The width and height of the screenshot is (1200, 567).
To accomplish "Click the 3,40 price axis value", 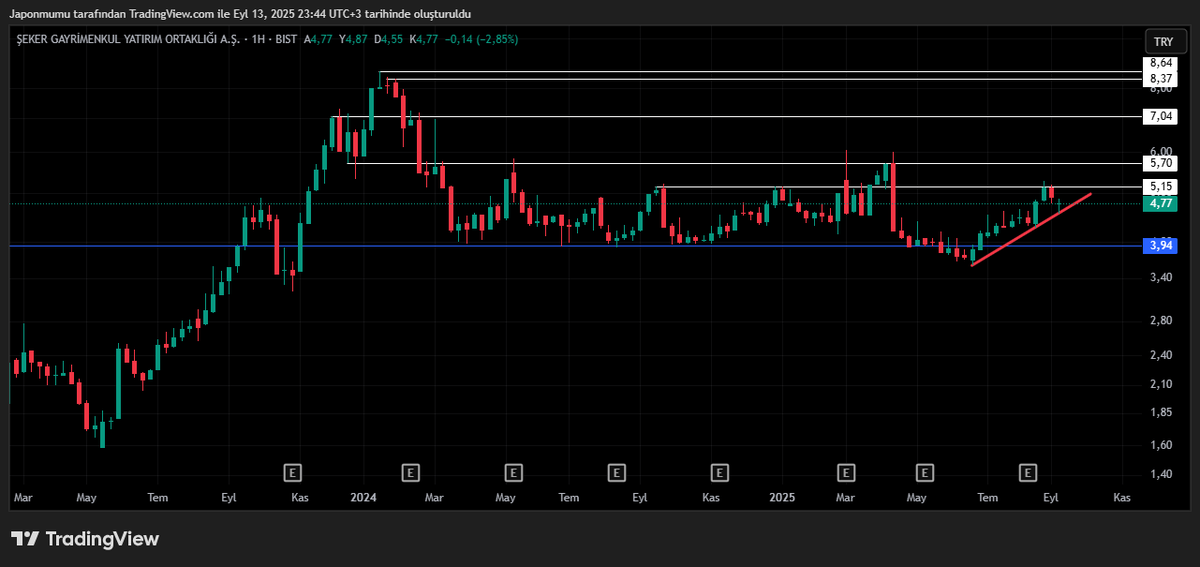I will [x=1160, y=277].
